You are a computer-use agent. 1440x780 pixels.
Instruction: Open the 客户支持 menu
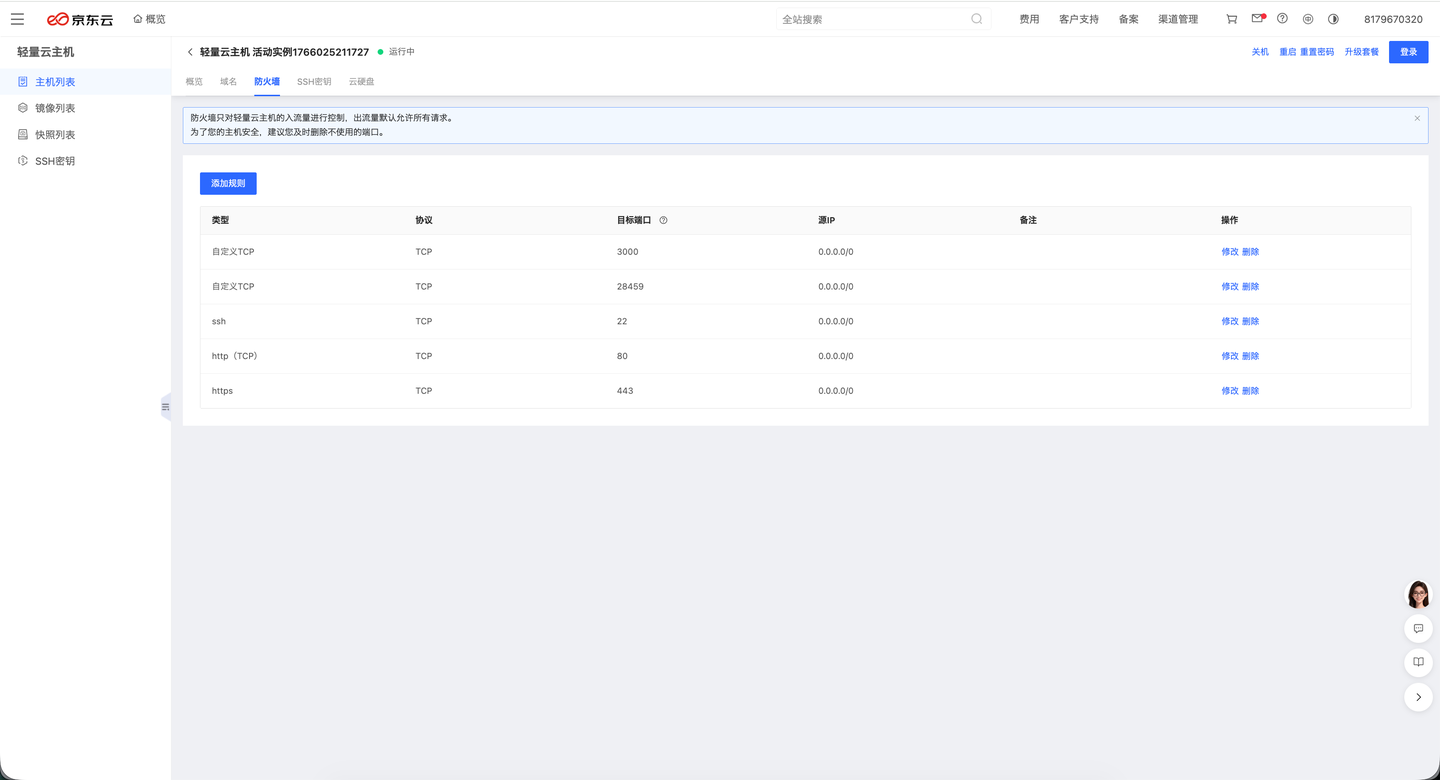pos(1079,19)
